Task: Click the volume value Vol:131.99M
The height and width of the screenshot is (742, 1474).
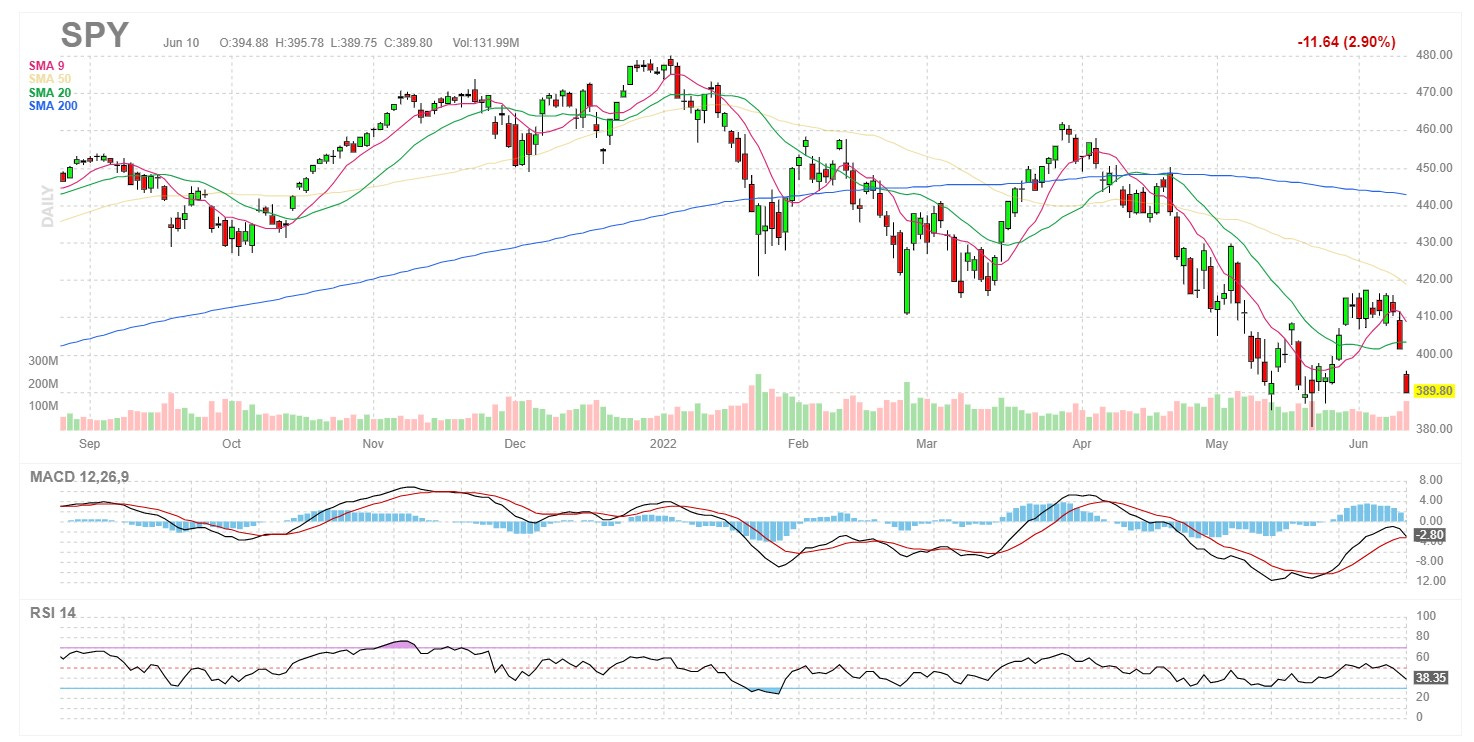Action: click(x=485, y=42)
